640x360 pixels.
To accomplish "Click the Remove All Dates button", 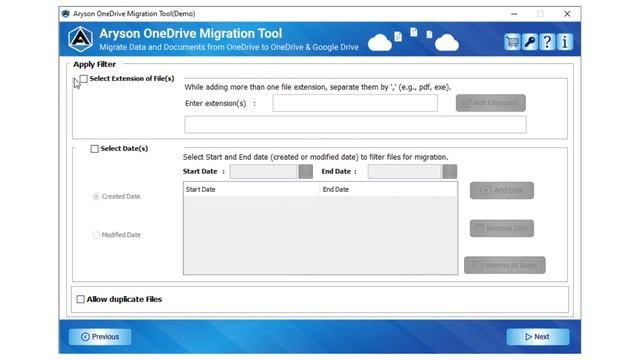I will (x=504, y=265).
